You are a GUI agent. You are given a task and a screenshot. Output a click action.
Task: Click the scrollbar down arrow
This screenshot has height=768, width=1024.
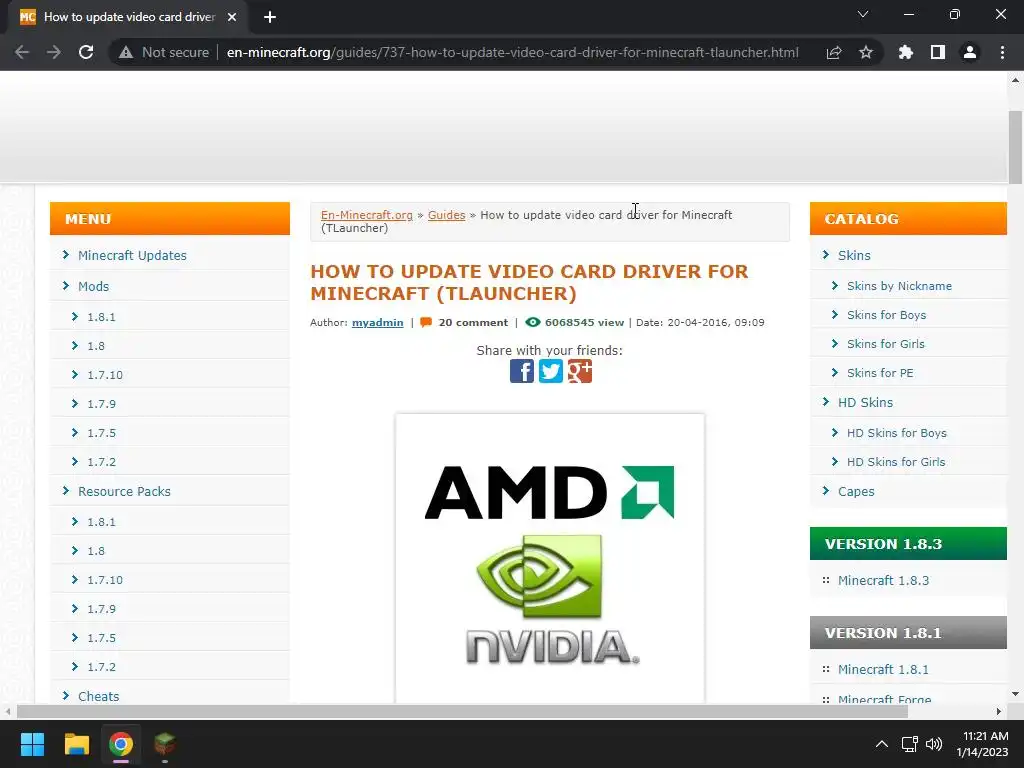(x=1015, y=694)
